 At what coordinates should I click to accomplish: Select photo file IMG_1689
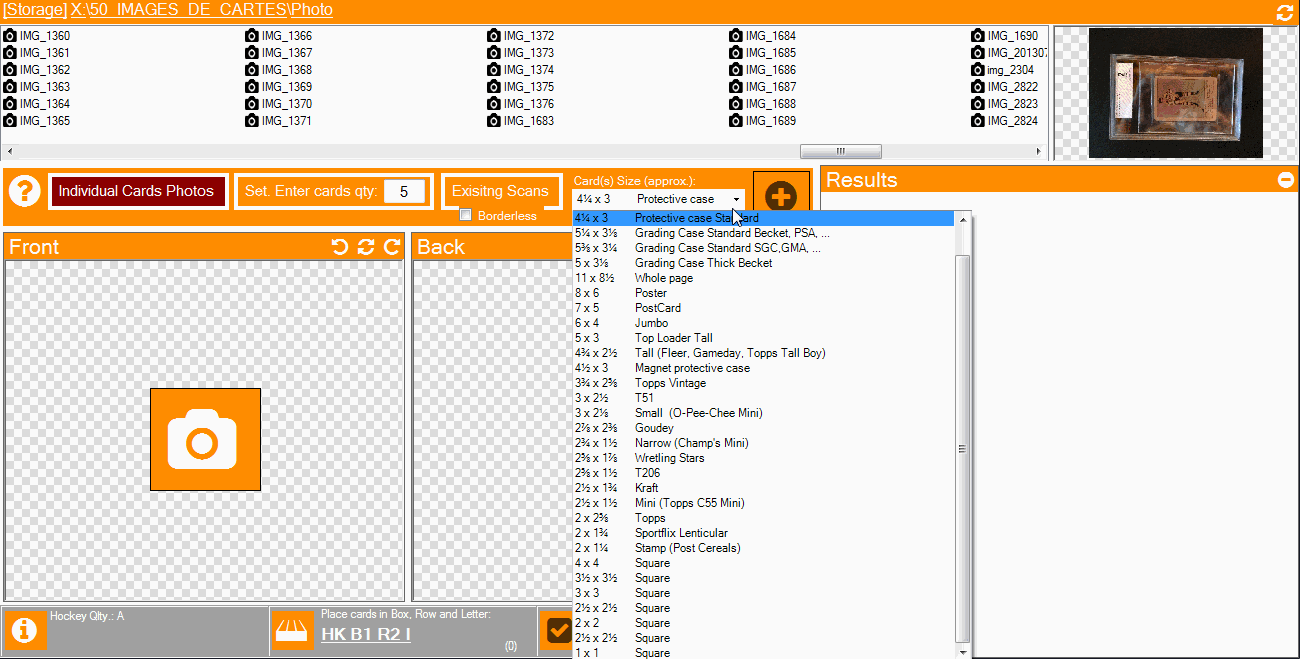pos(763,121)
